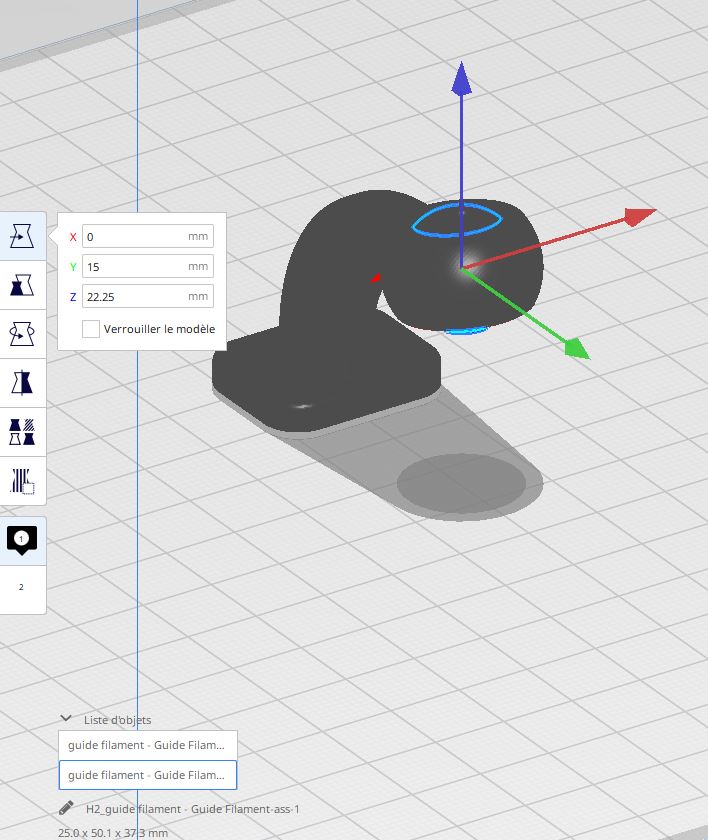708x840 pixels.
Task: Focus the Y position field showing 15
Action: [x=134, y=267]
